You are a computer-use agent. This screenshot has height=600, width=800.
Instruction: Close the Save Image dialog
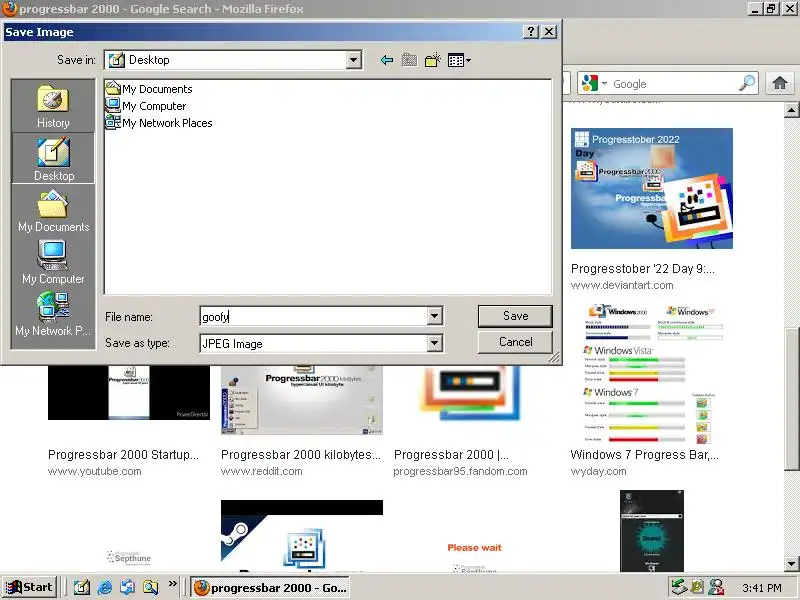coord(548,32)
